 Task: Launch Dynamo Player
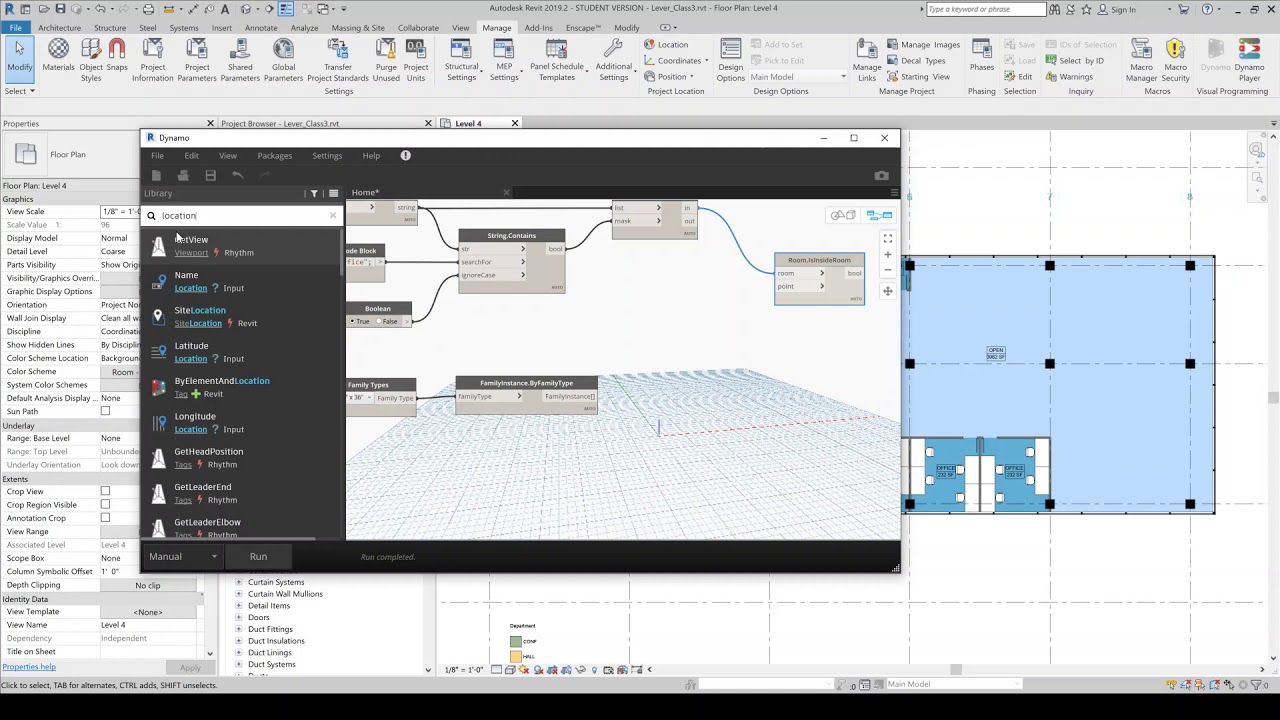pyautogui.click(x=1249, y=60)
